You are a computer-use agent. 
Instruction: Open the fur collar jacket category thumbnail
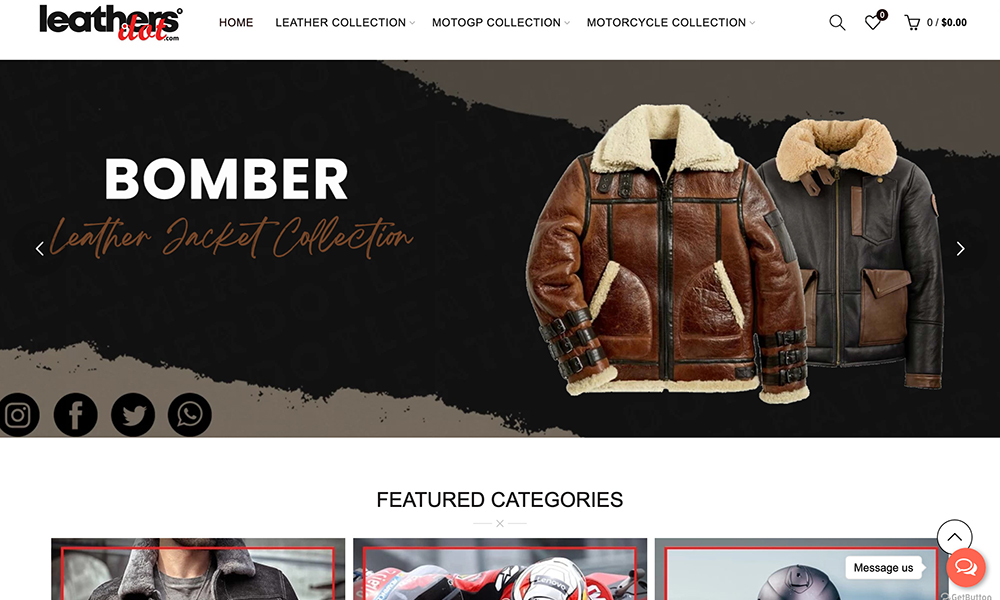point(198,569)
